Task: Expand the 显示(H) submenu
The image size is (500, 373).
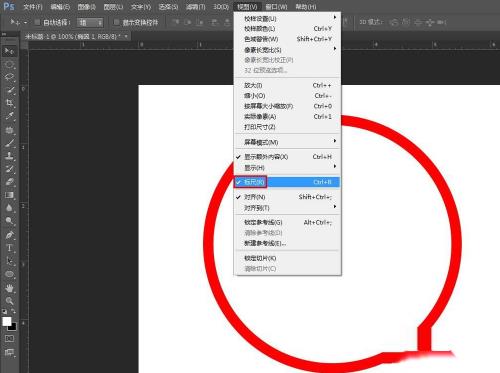Action: (x=287, y=167)
